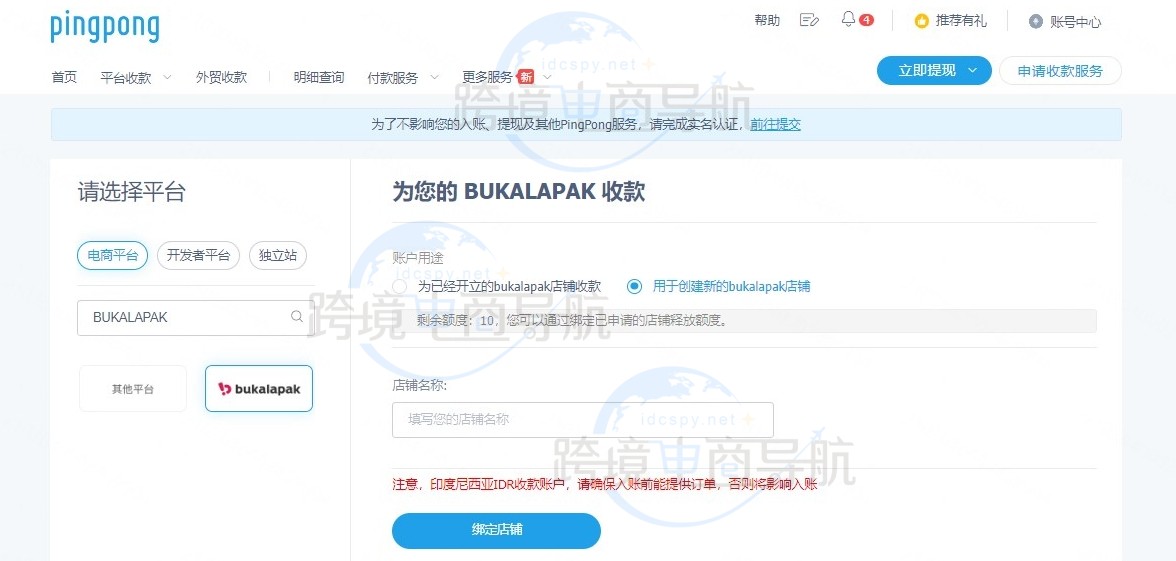Click the red notification count badge

(866, 20)
